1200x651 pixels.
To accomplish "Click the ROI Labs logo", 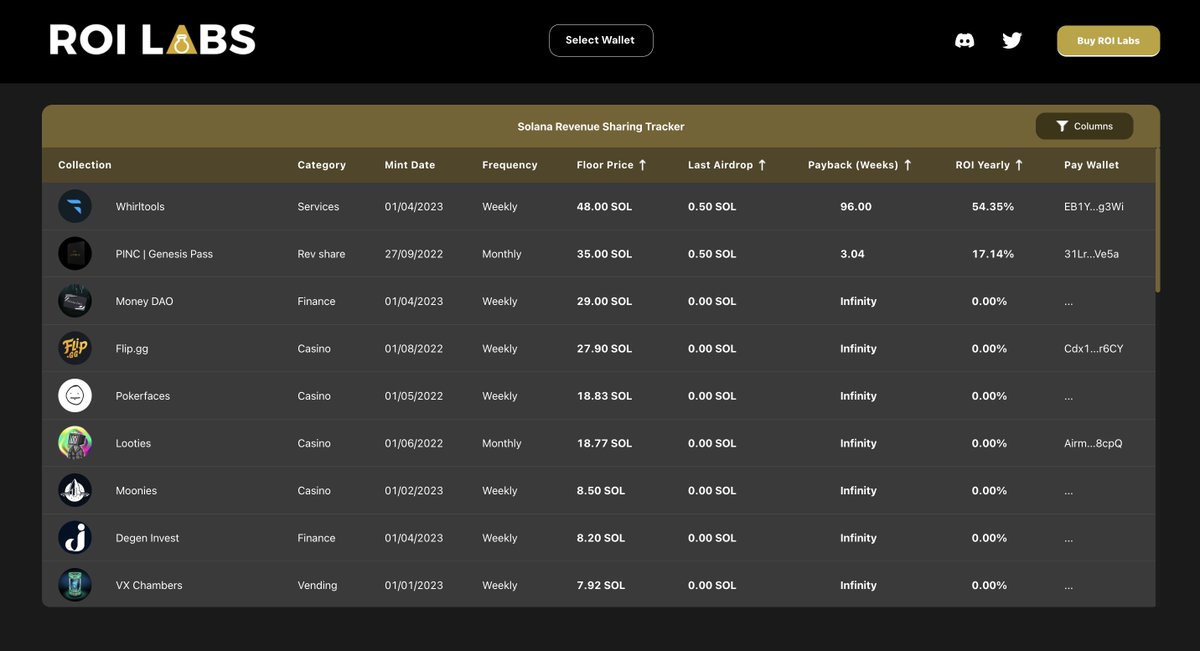I will pyautogui.click(x=153, y=40).
